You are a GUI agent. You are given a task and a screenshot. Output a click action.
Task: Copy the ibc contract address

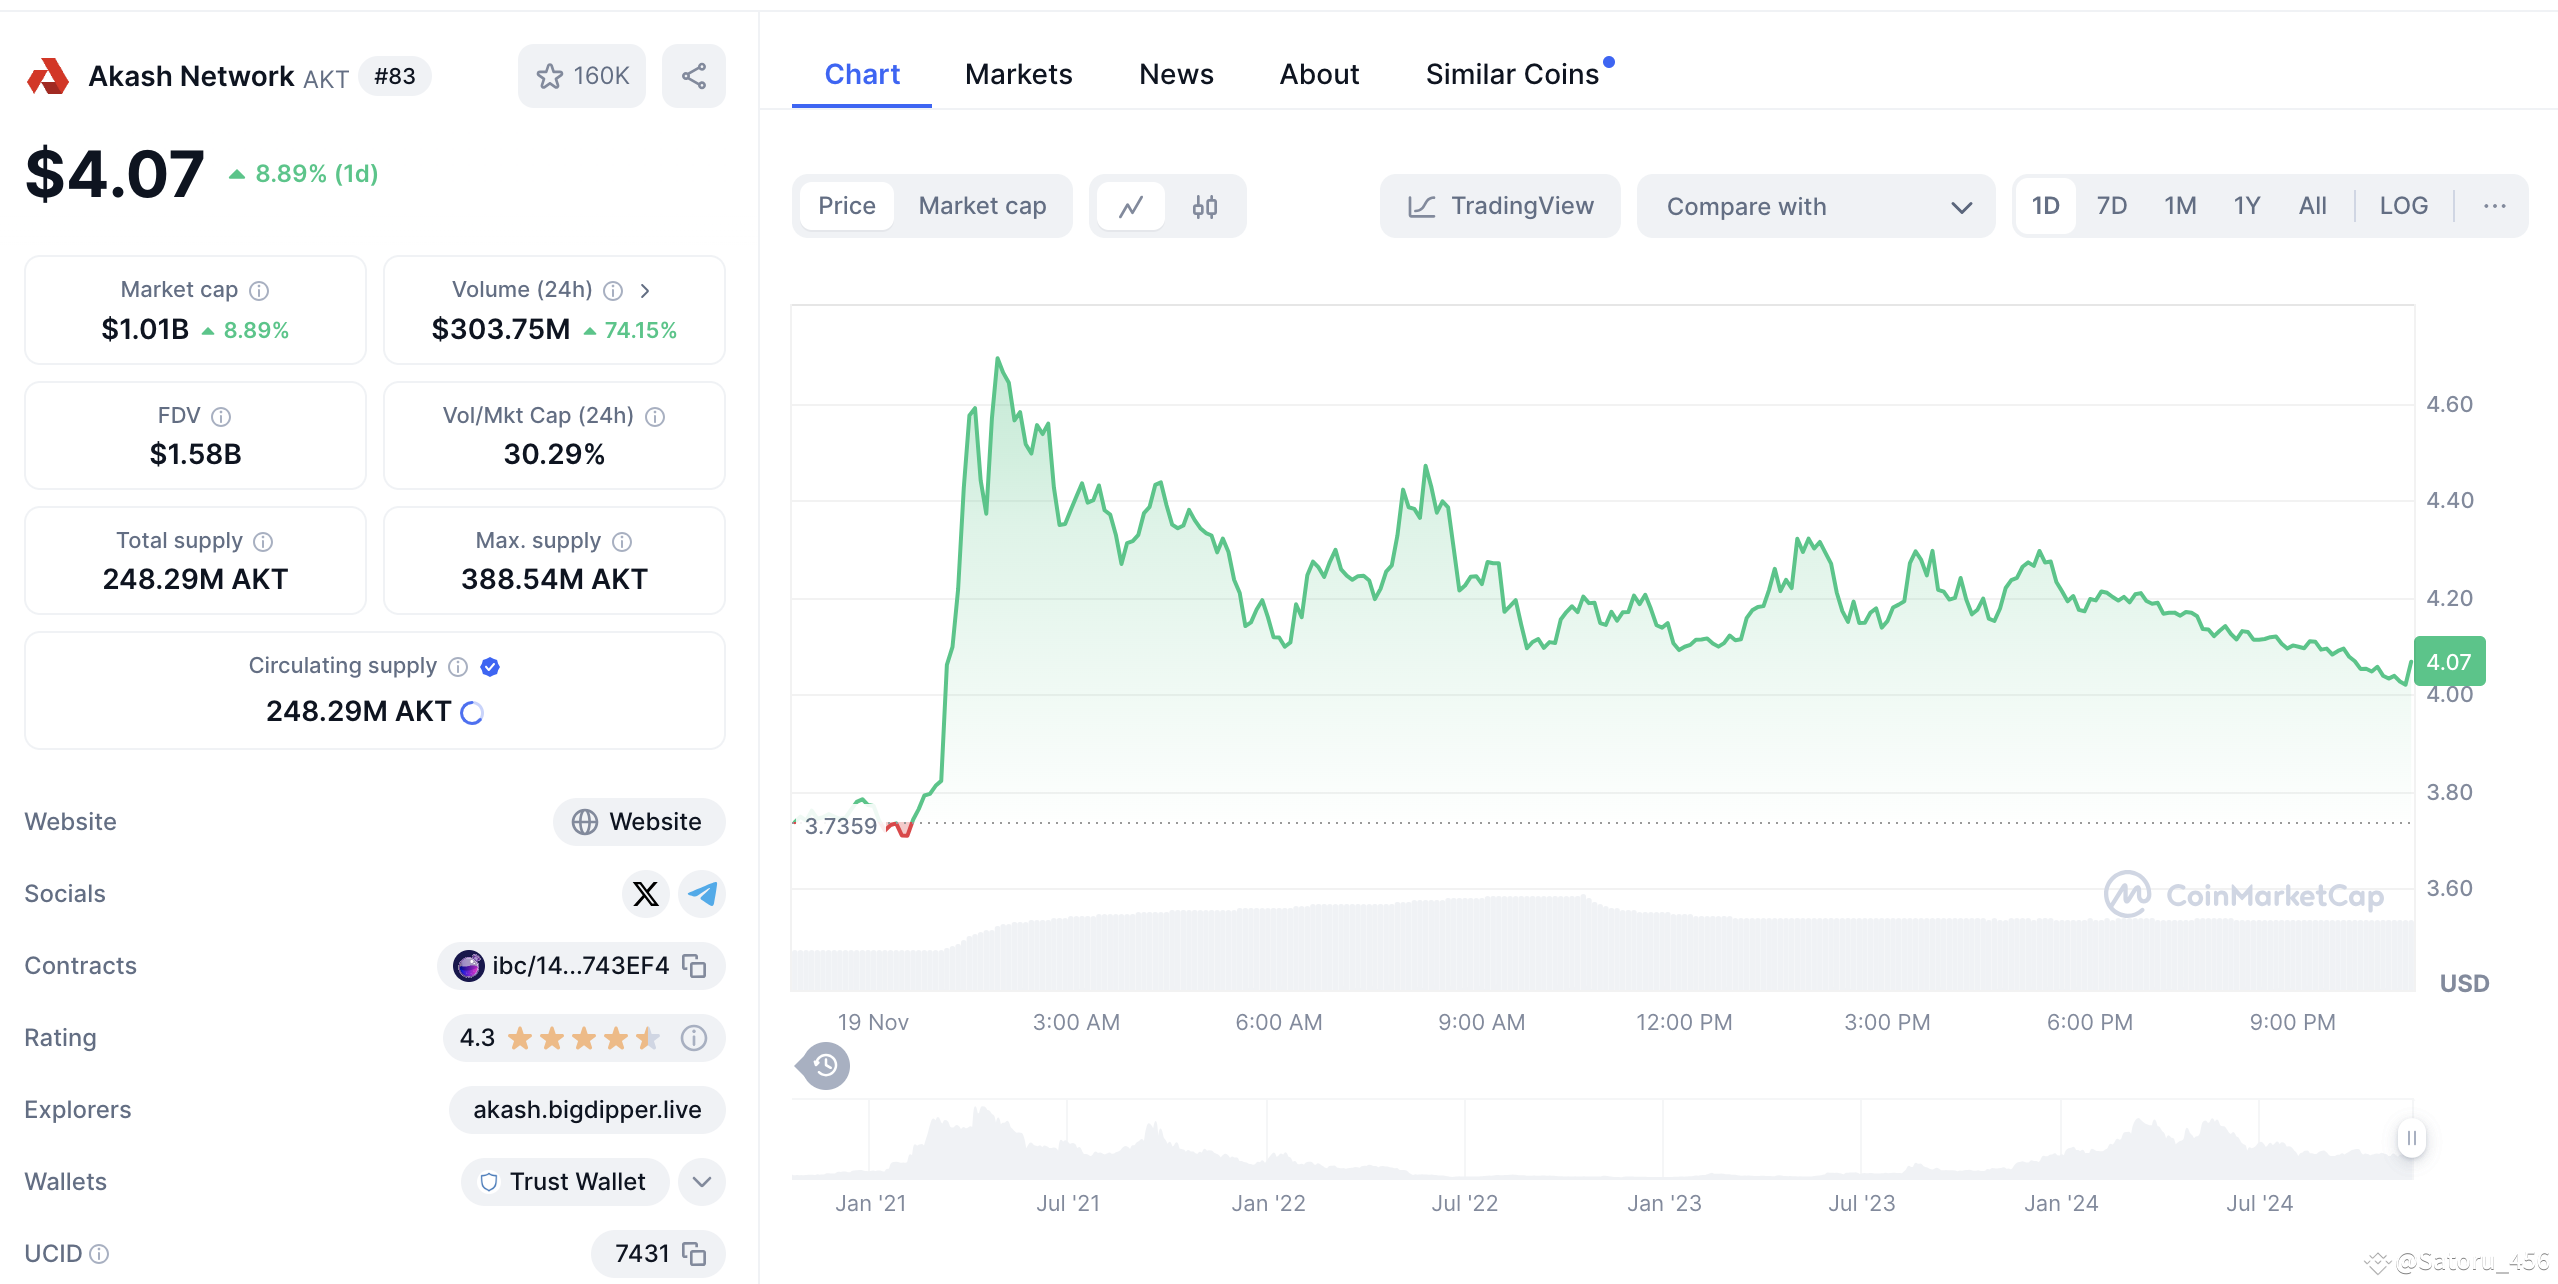click(x=694, y=965)
